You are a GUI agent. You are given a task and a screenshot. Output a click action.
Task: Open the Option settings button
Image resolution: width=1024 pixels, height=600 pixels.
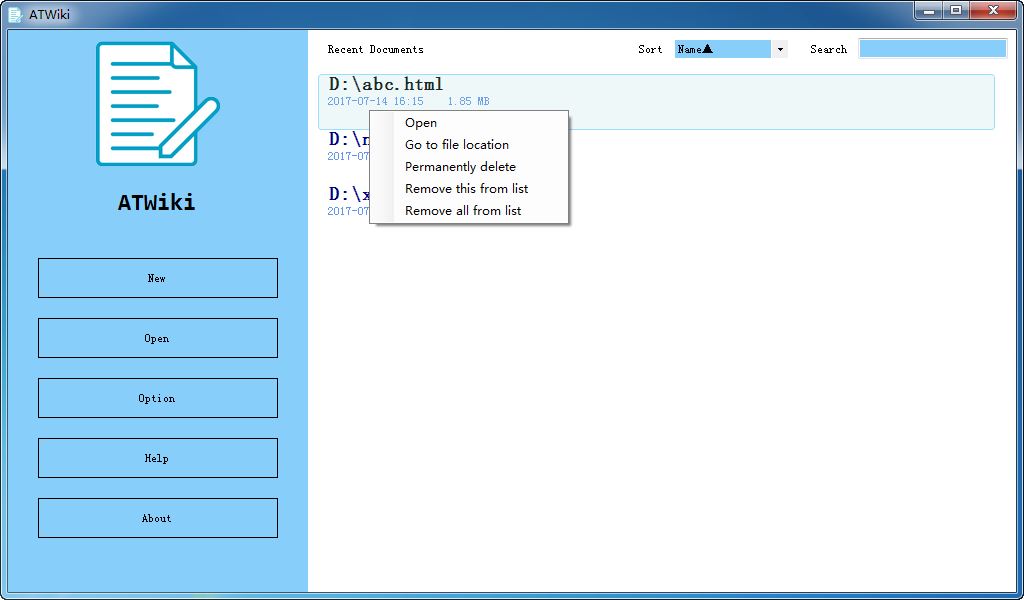158,398
